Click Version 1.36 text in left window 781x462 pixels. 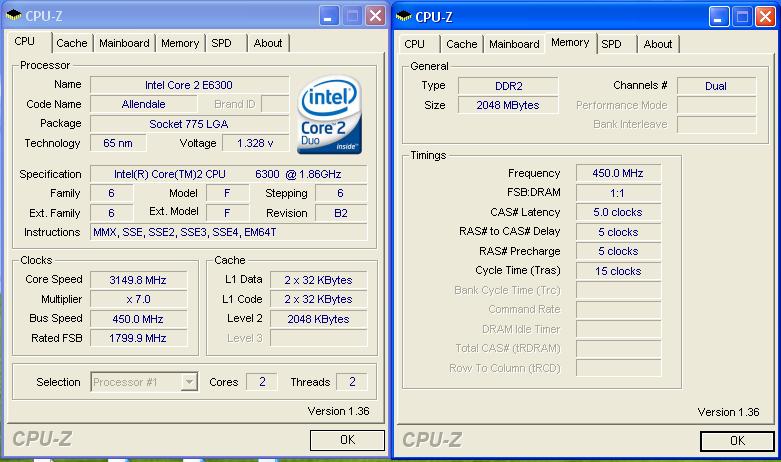point(338,411)
